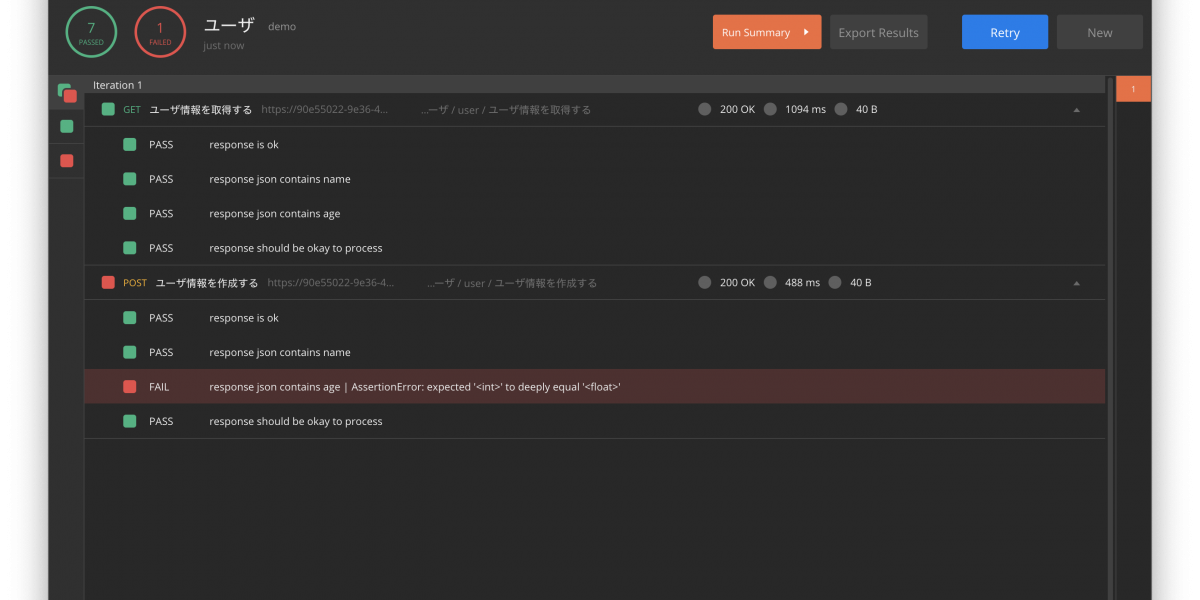Open the failed age assertion error row
1200x600 pixels.
[415, 387]
